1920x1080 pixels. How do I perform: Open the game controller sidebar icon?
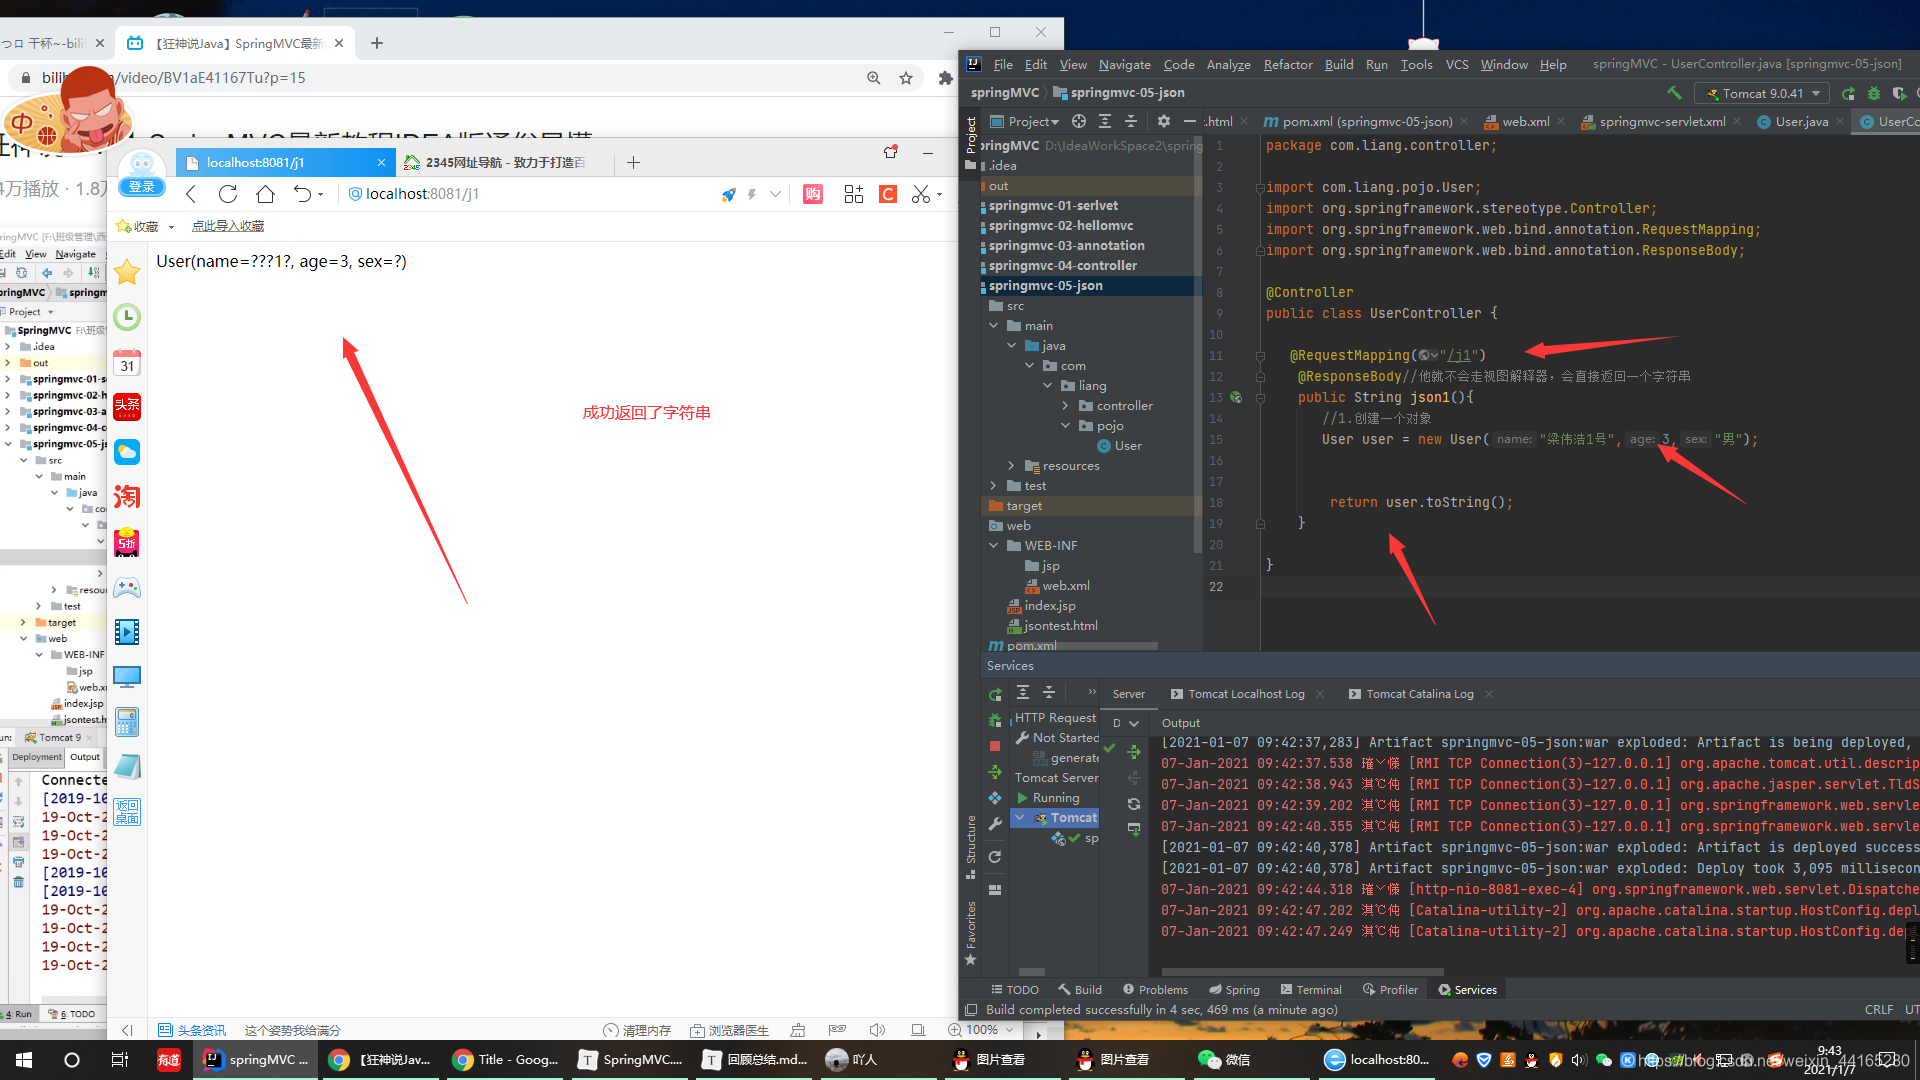pyautogui.click(x=127, y=587)
